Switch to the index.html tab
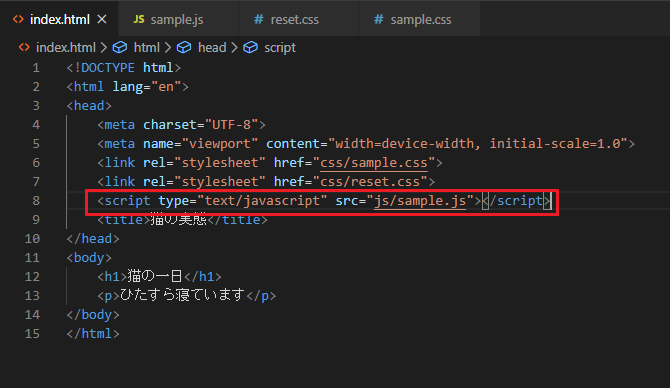Image resolution: width=670 pixels, height=388 pixels. coord(59,19)
